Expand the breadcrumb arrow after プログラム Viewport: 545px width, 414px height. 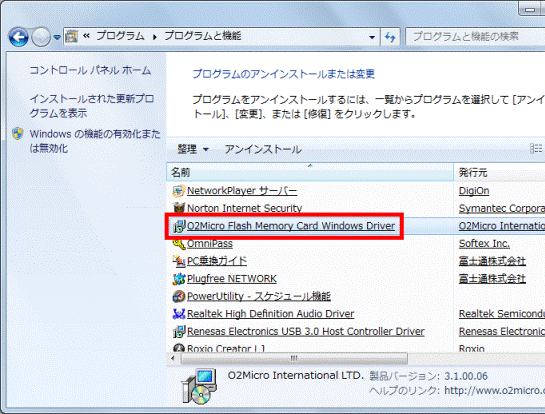coord(155,36)
